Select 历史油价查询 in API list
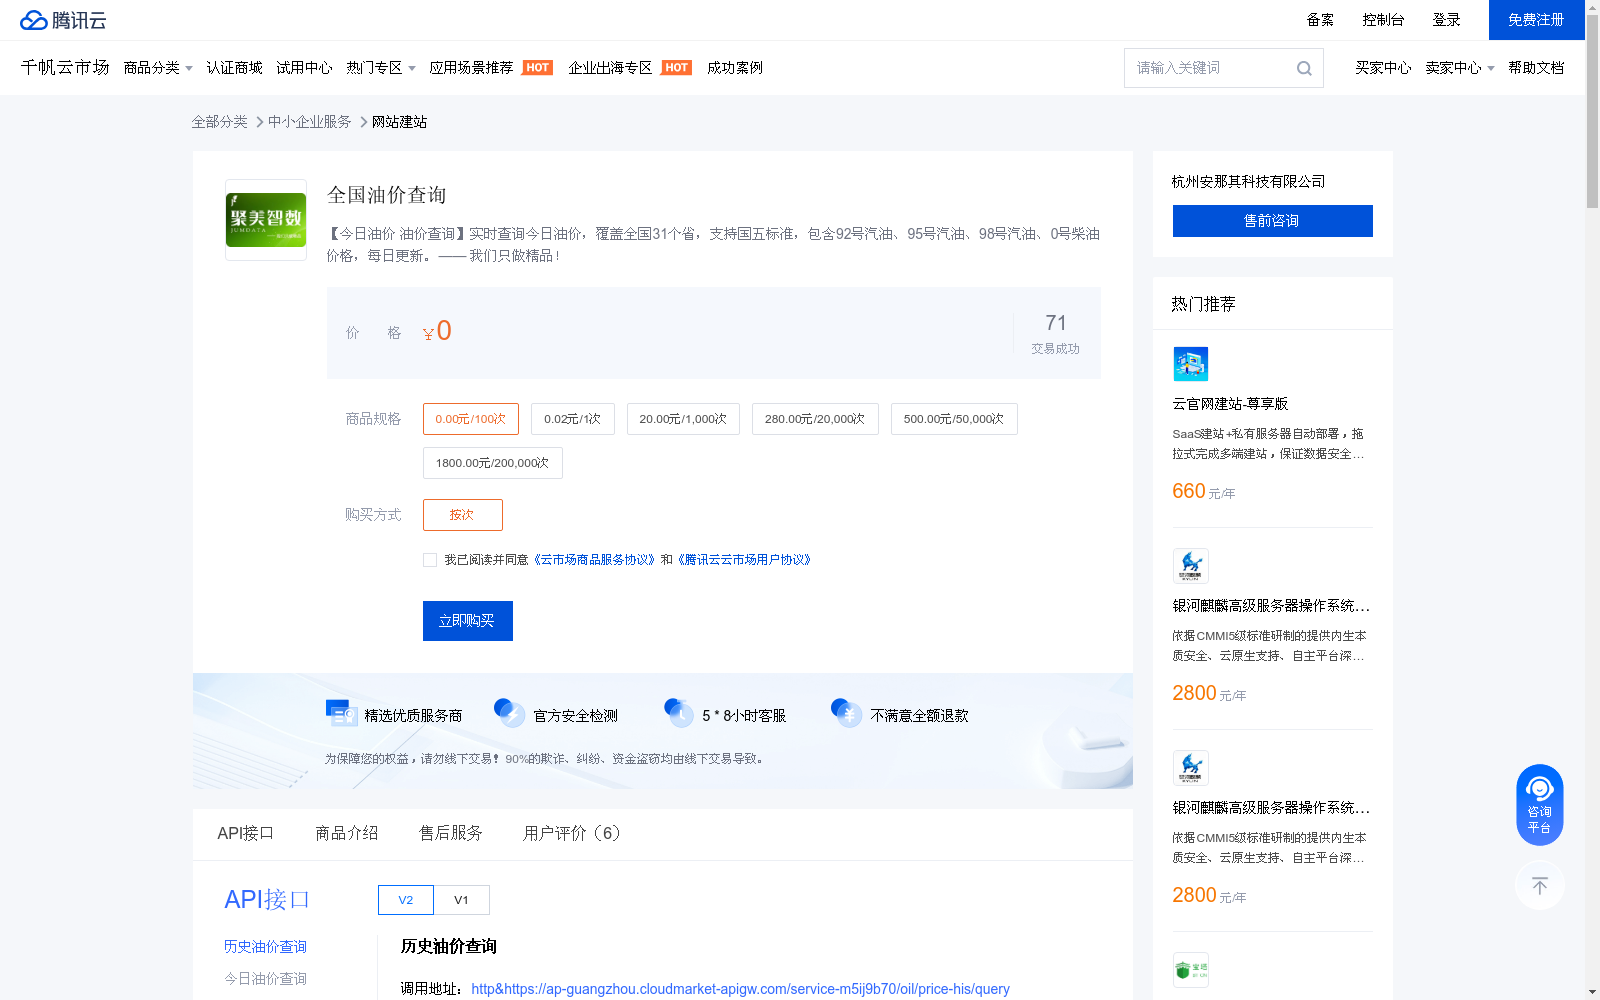Screen dimensions: 1600x1000 (x=265, y=947)
